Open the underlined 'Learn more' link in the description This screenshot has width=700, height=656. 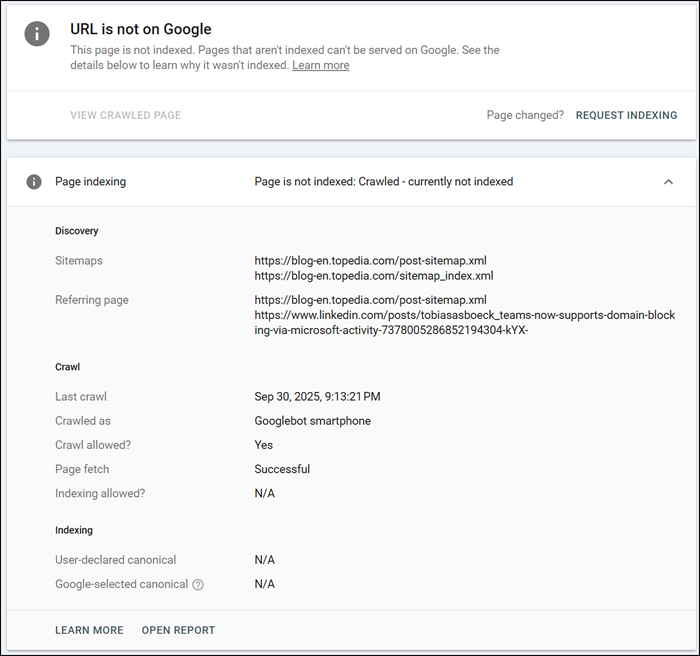click(320, 65)
